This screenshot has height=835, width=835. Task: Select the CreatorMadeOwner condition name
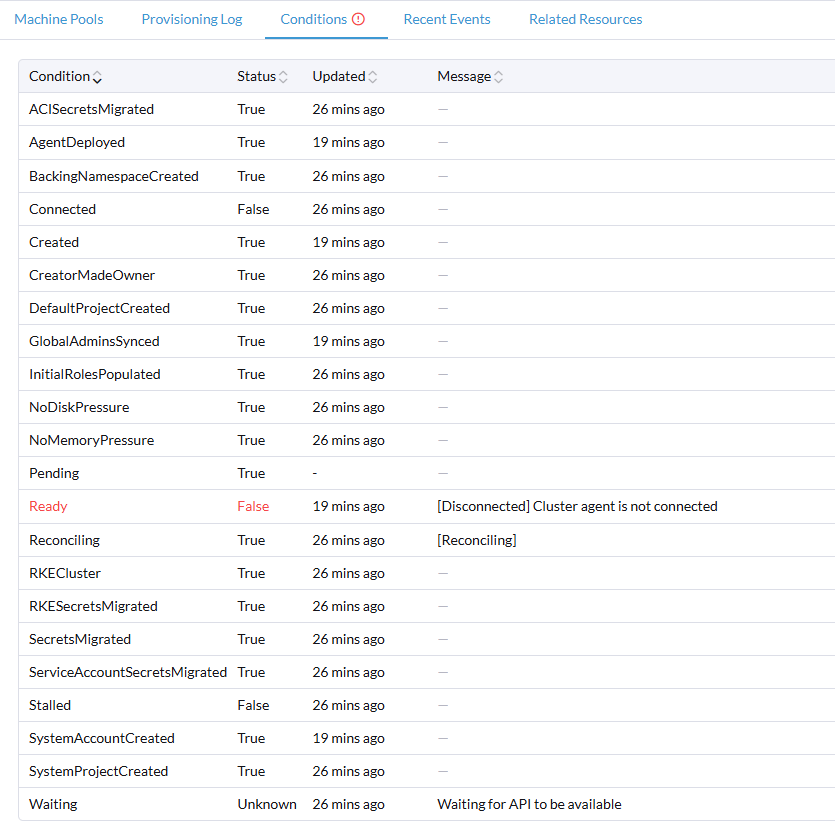[x=92, y=275]
